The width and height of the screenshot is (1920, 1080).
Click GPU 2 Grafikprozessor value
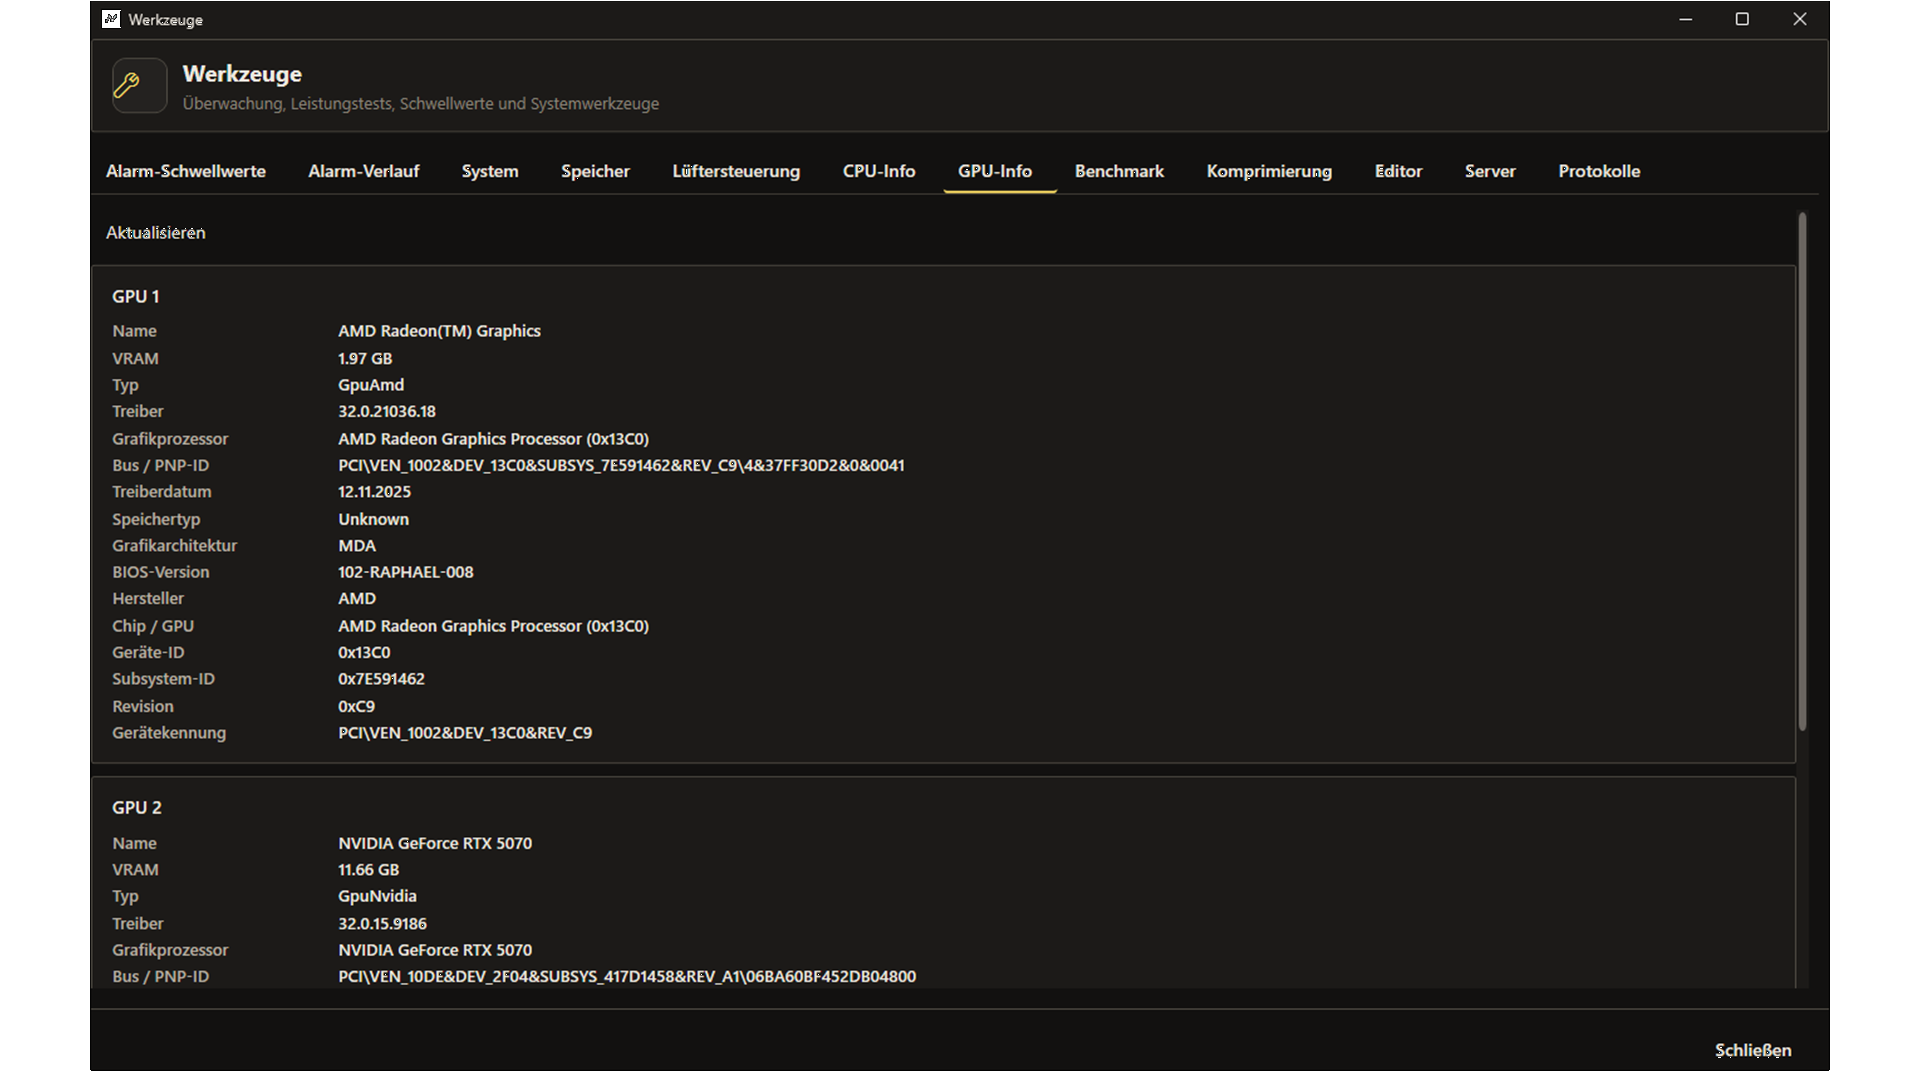point(435,950)
